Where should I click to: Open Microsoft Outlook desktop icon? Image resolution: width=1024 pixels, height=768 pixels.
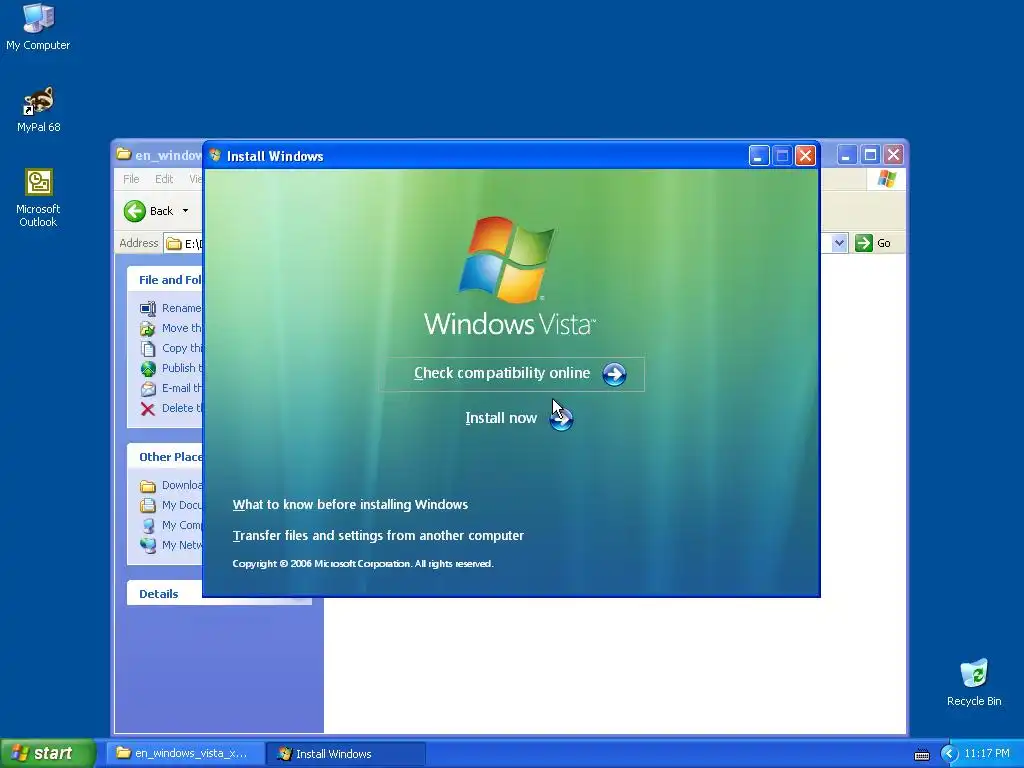38,198
